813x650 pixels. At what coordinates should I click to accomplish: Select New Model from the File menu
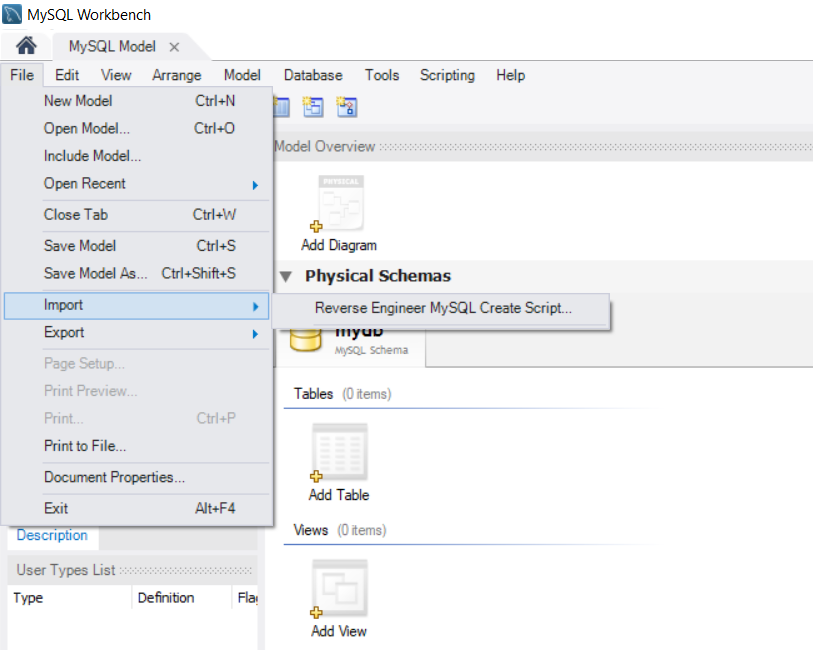point(78,100)
